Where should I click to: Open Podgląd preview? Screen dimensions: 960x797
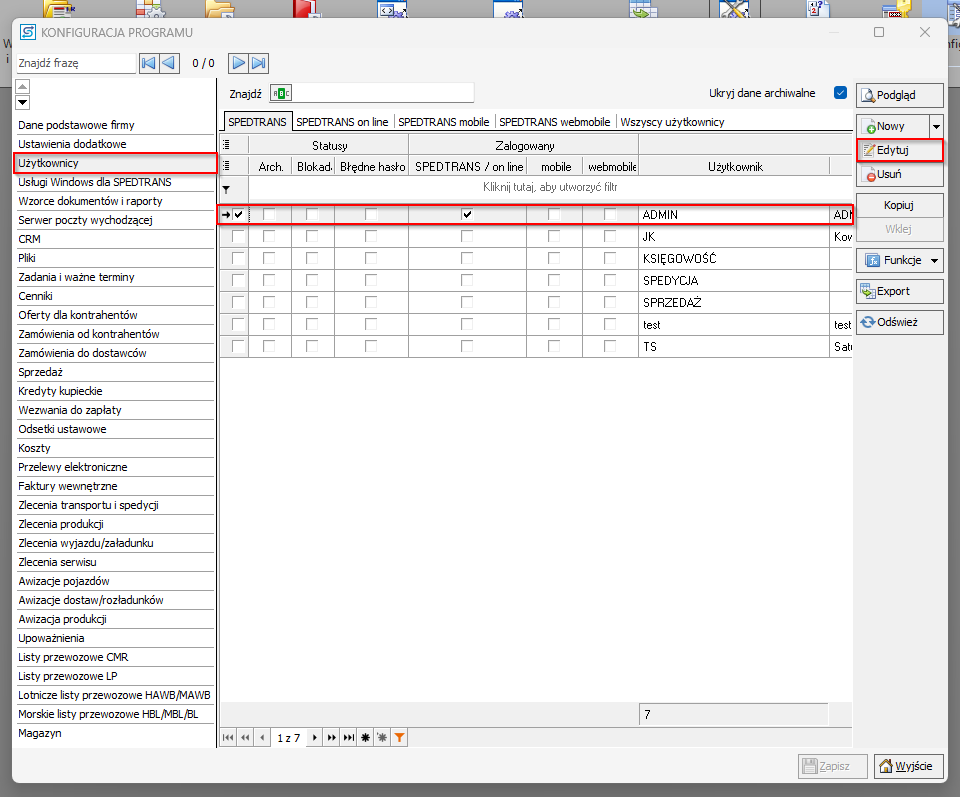(899, 96)
